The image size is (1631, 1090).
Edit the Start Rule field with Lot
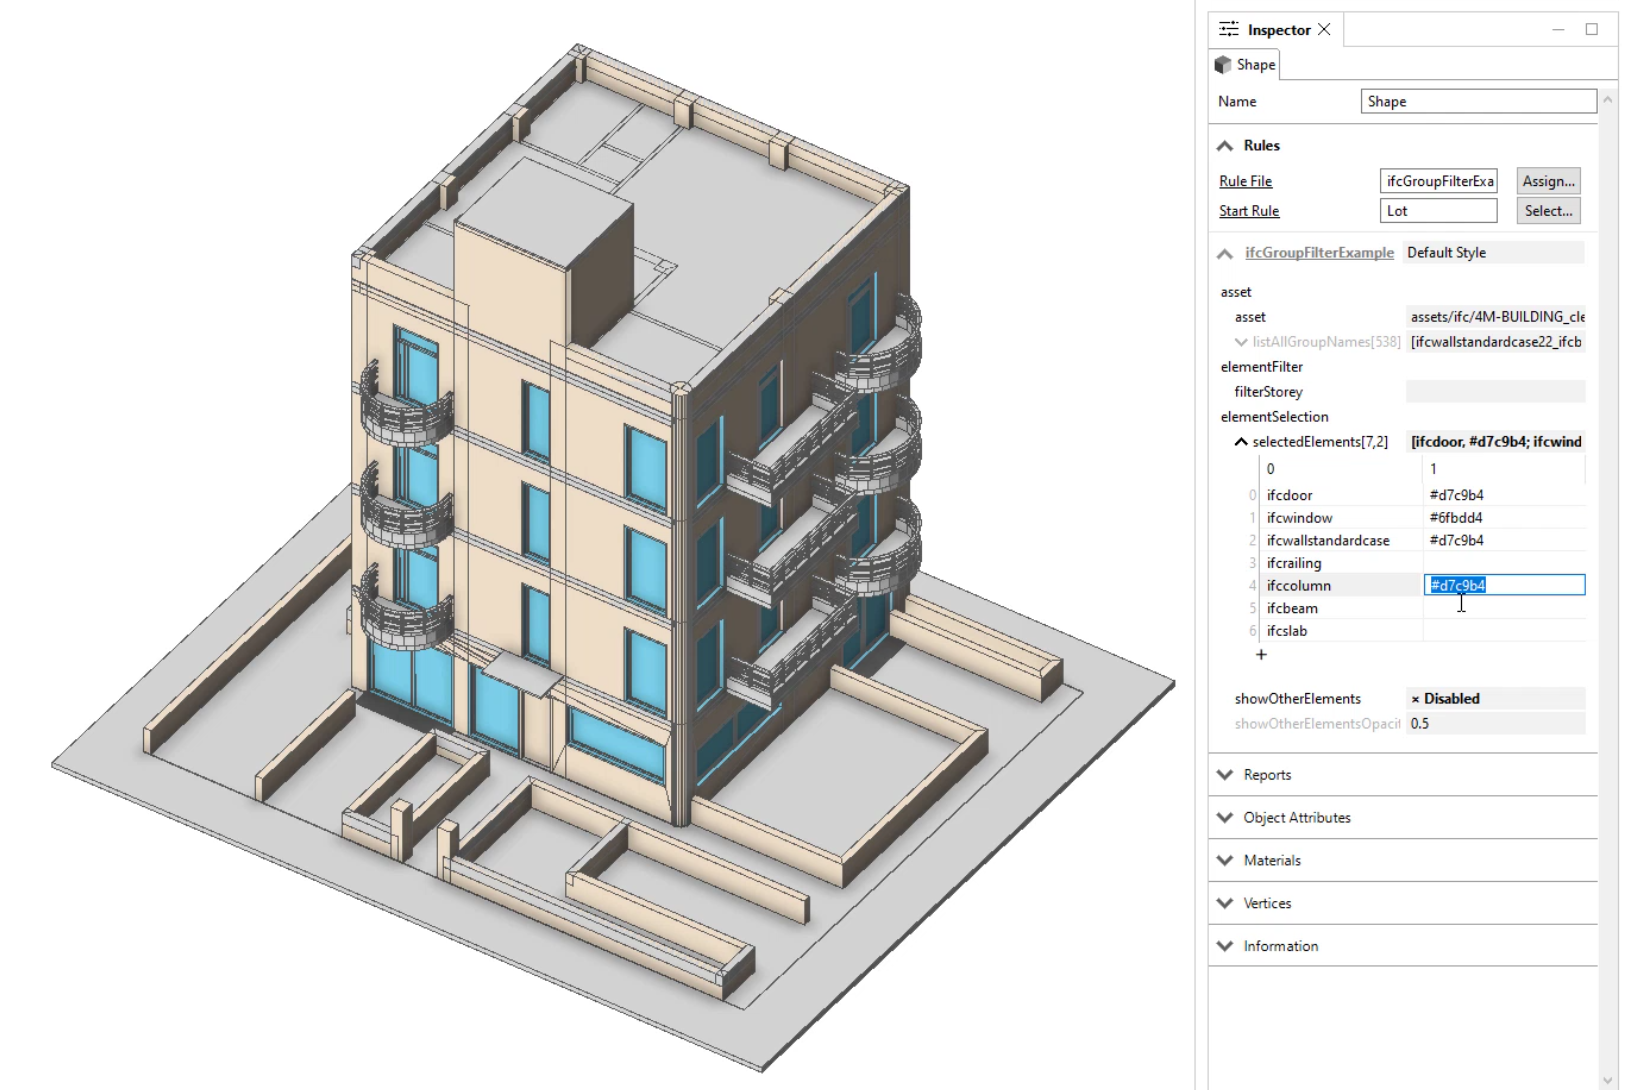point(1438,211)
